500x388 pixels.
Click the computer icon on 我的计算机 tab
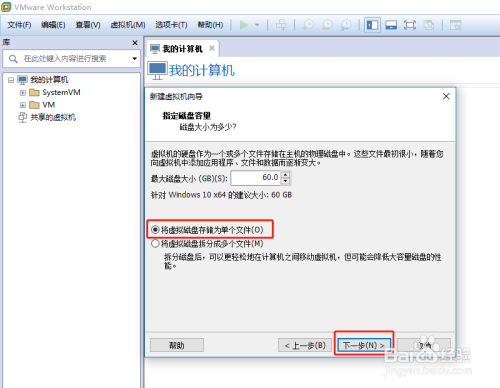click(155, 49)
